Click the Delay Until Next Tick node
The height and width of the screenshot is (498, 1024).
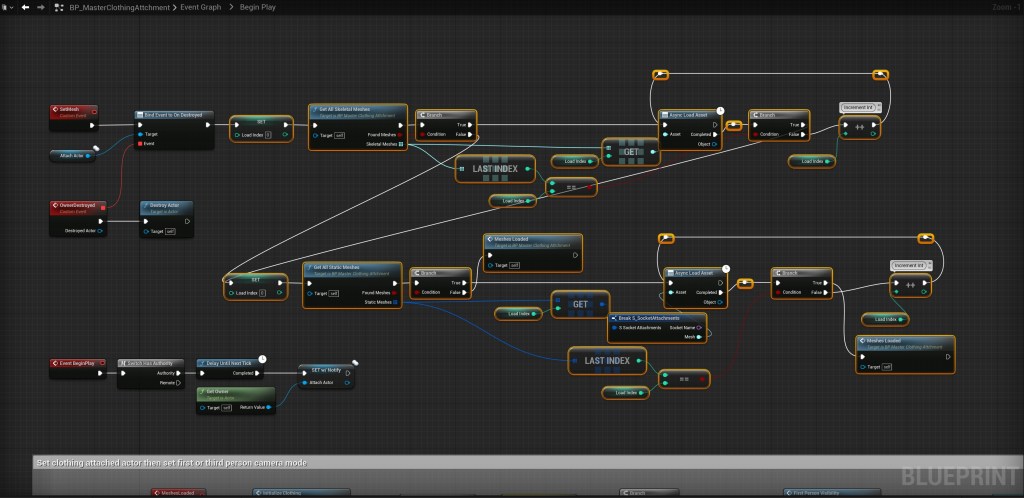(228, 362)
